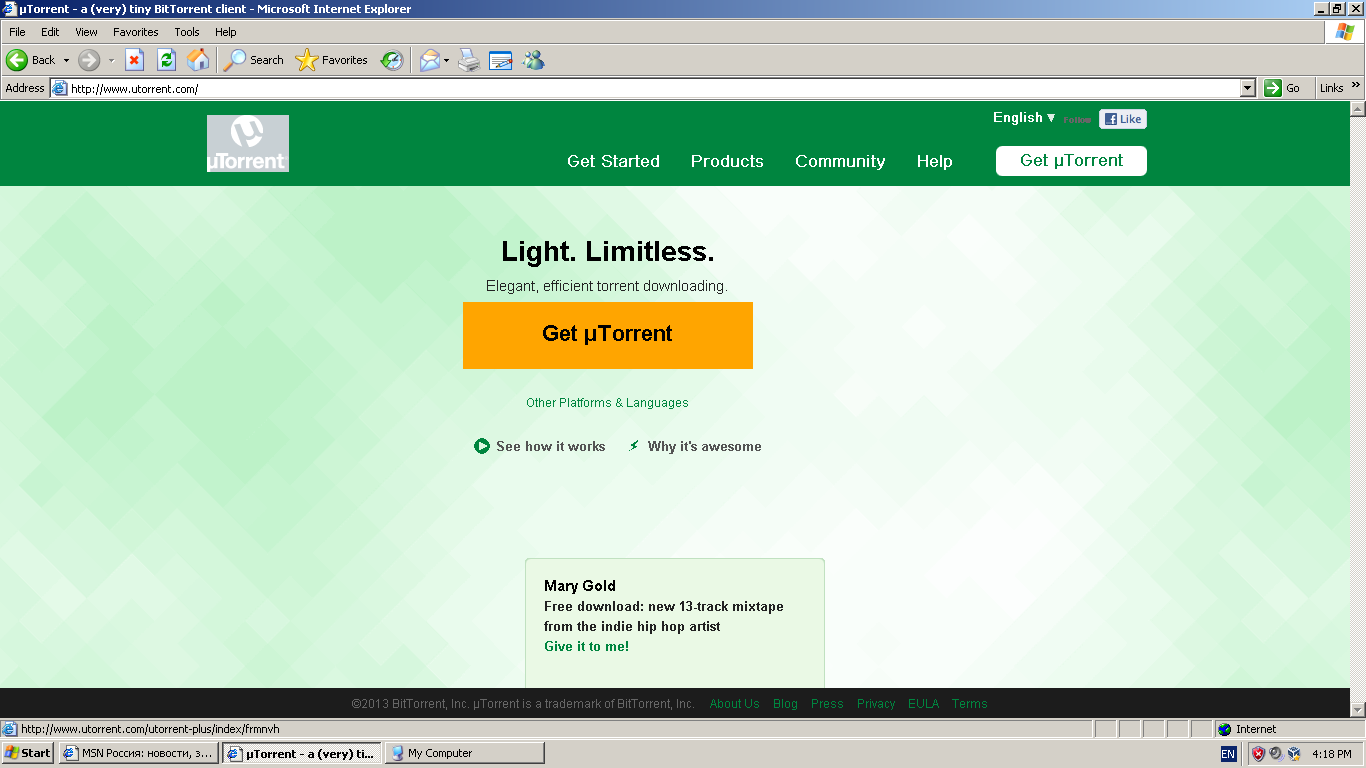Viewport: 1366px width, 768px height.
Task: Click the green Go arrow button
Action: [1273, 88]
